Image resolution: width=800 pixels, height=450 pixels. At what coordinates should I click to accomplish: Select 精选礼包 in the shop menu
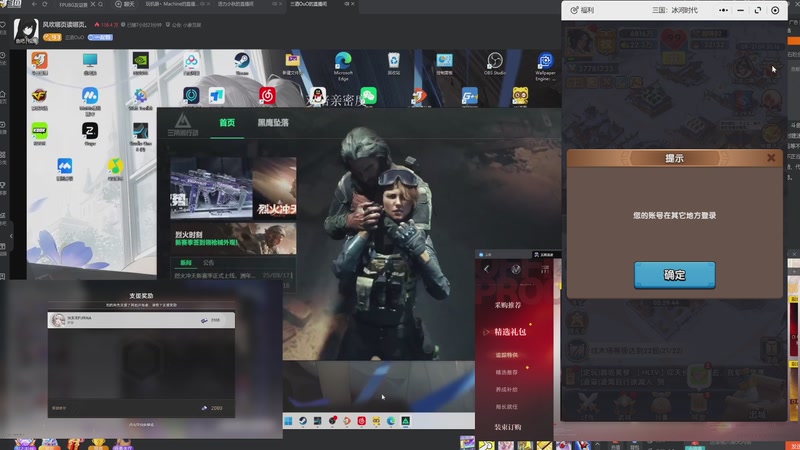point(510,332)
